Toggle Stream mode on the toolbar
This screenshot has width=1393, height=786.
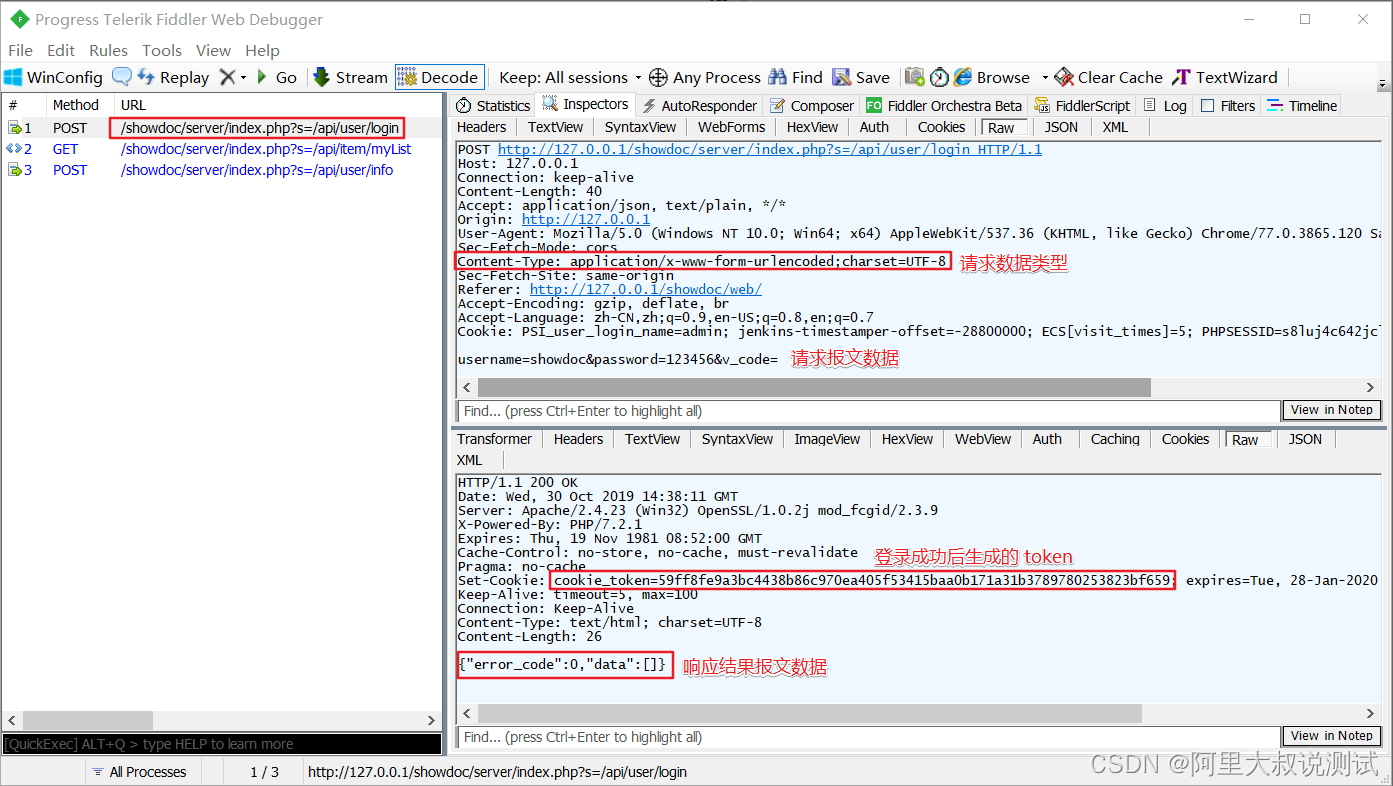click(x=350, y=77)
